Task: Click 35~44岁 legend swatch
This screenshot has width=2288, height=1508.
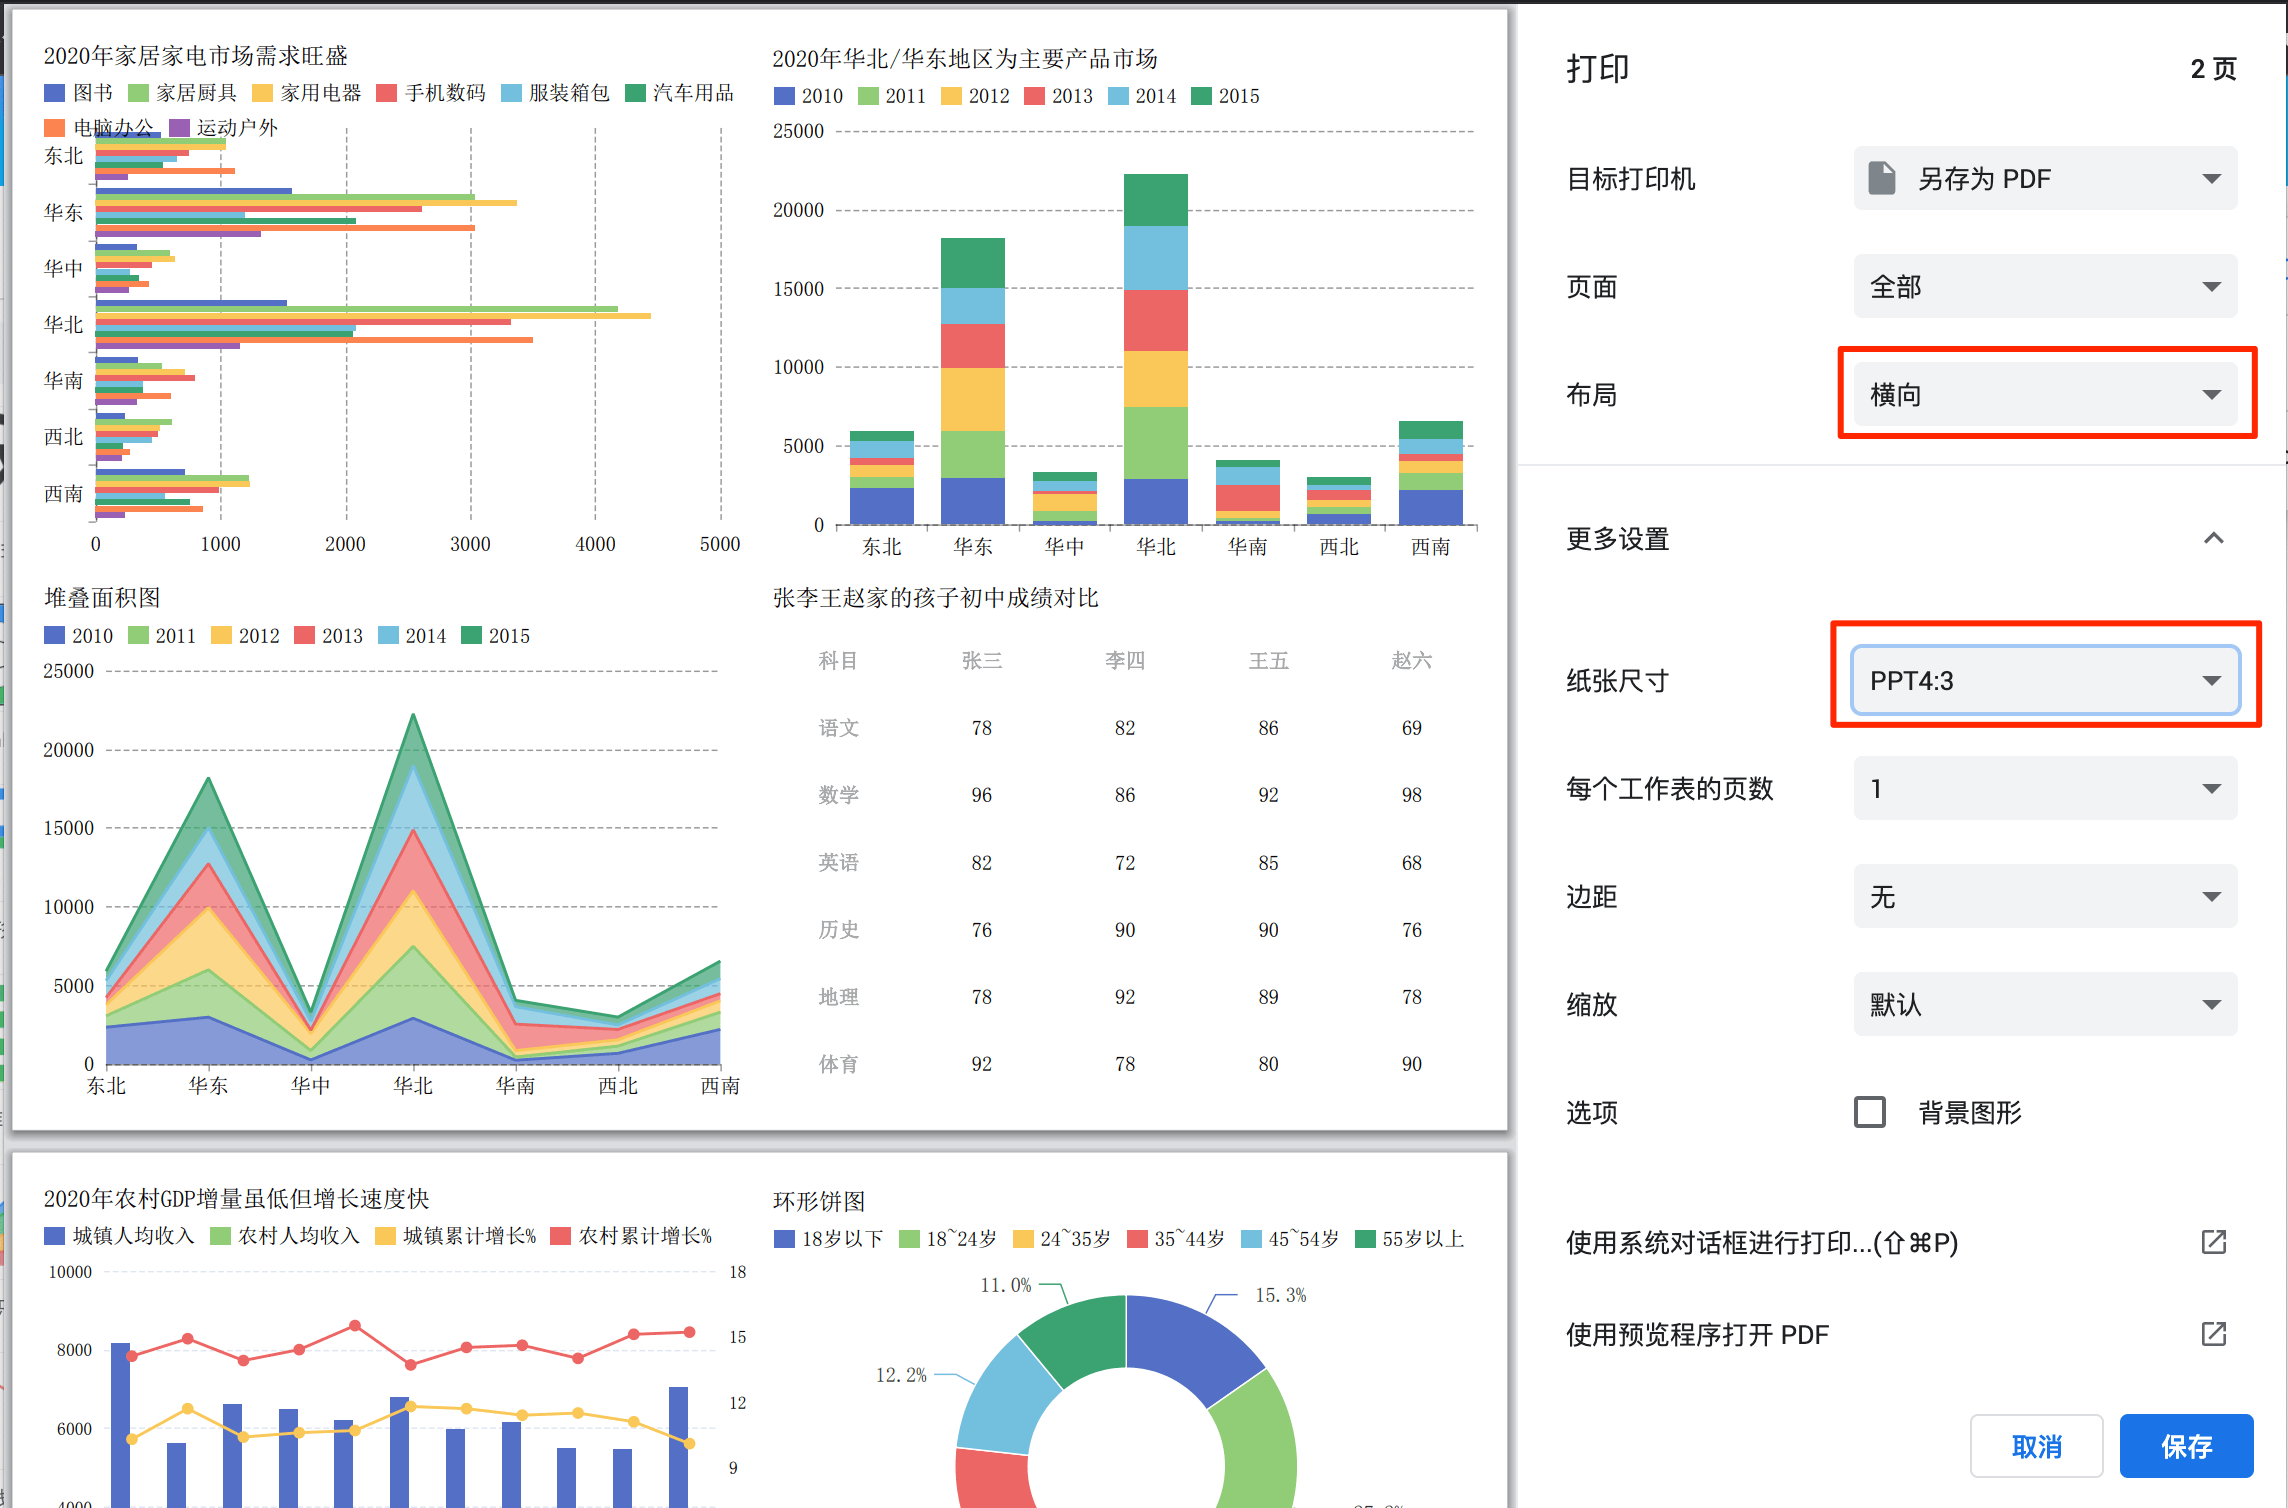Action: (1137, 1239)
